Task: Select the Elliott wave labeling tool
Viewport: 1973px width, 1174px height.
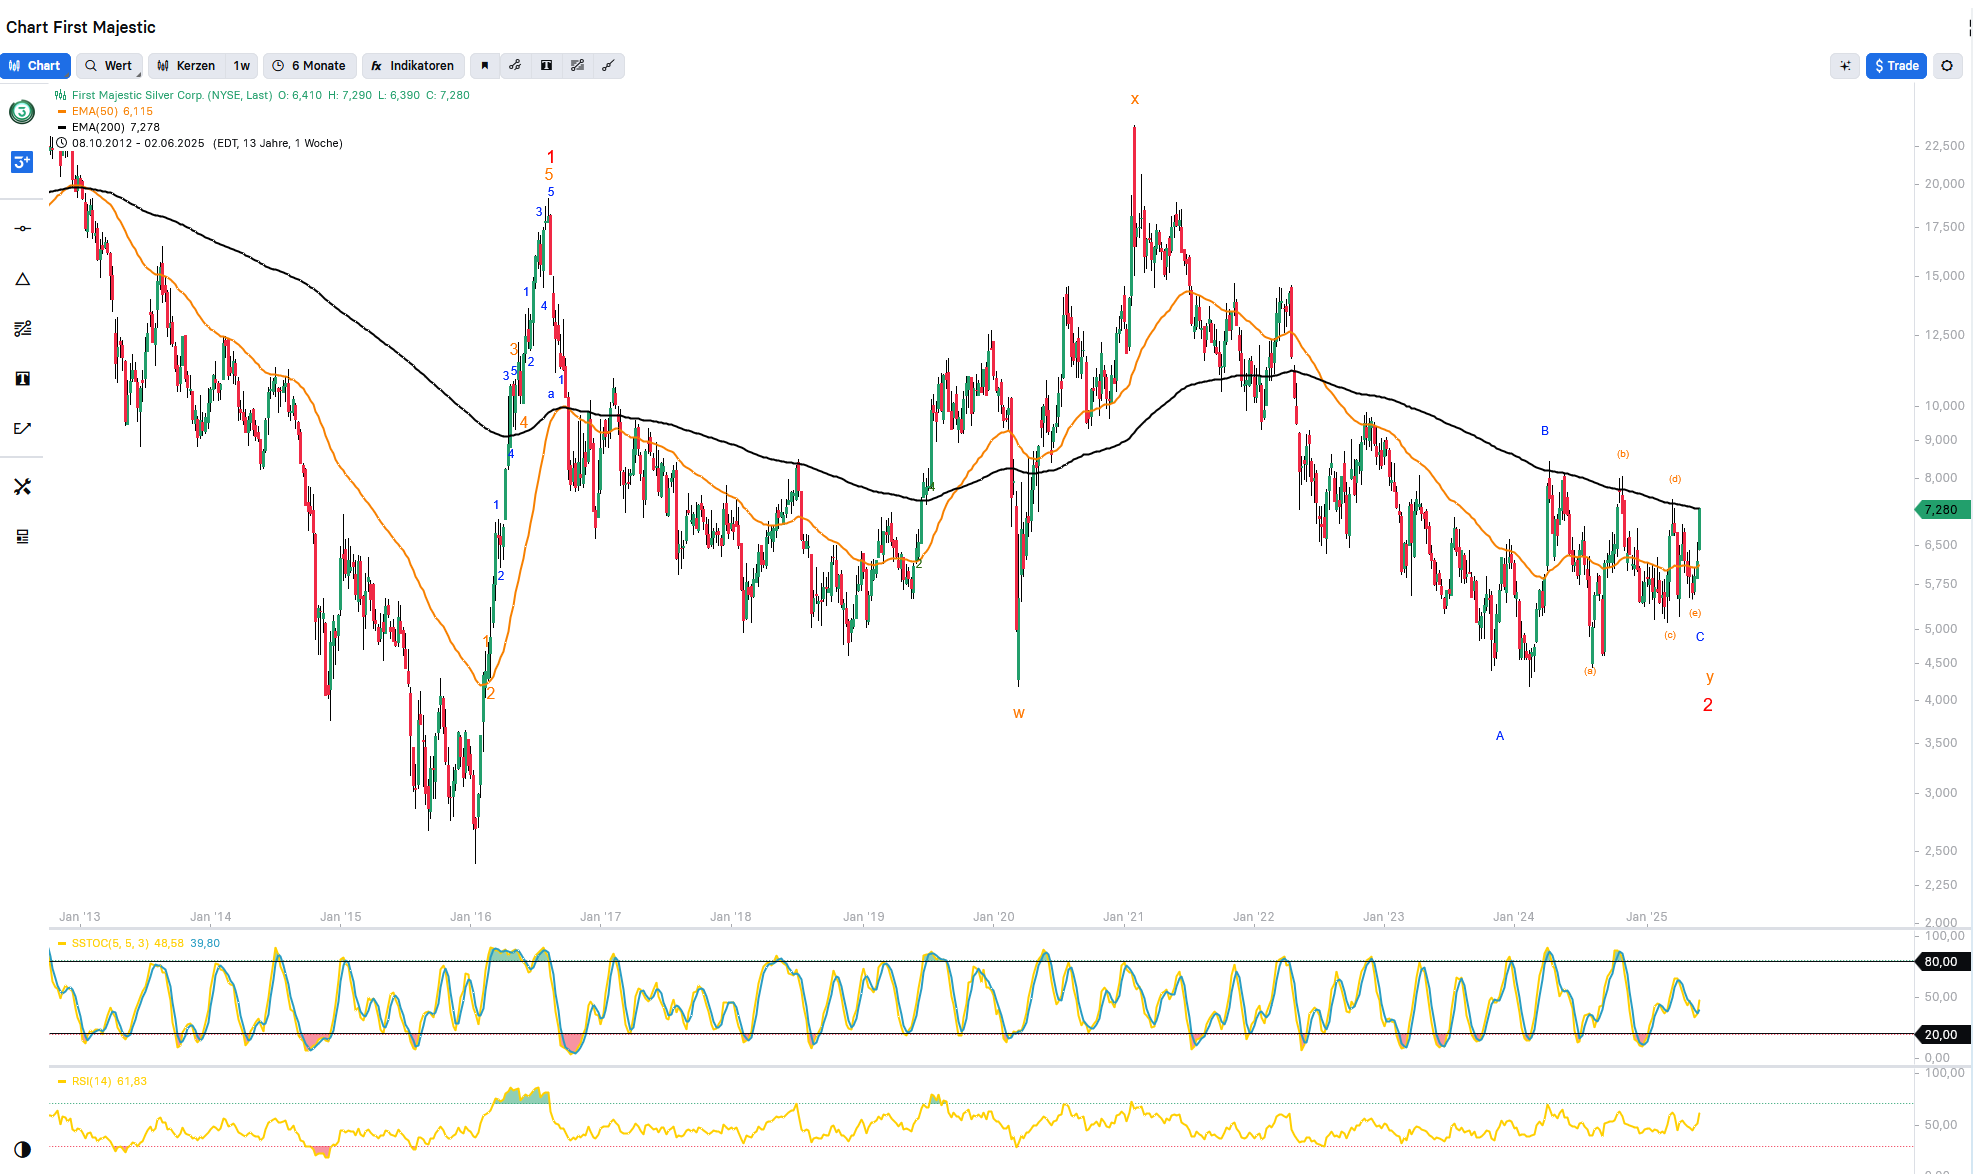Action: (x=22, y=429)
